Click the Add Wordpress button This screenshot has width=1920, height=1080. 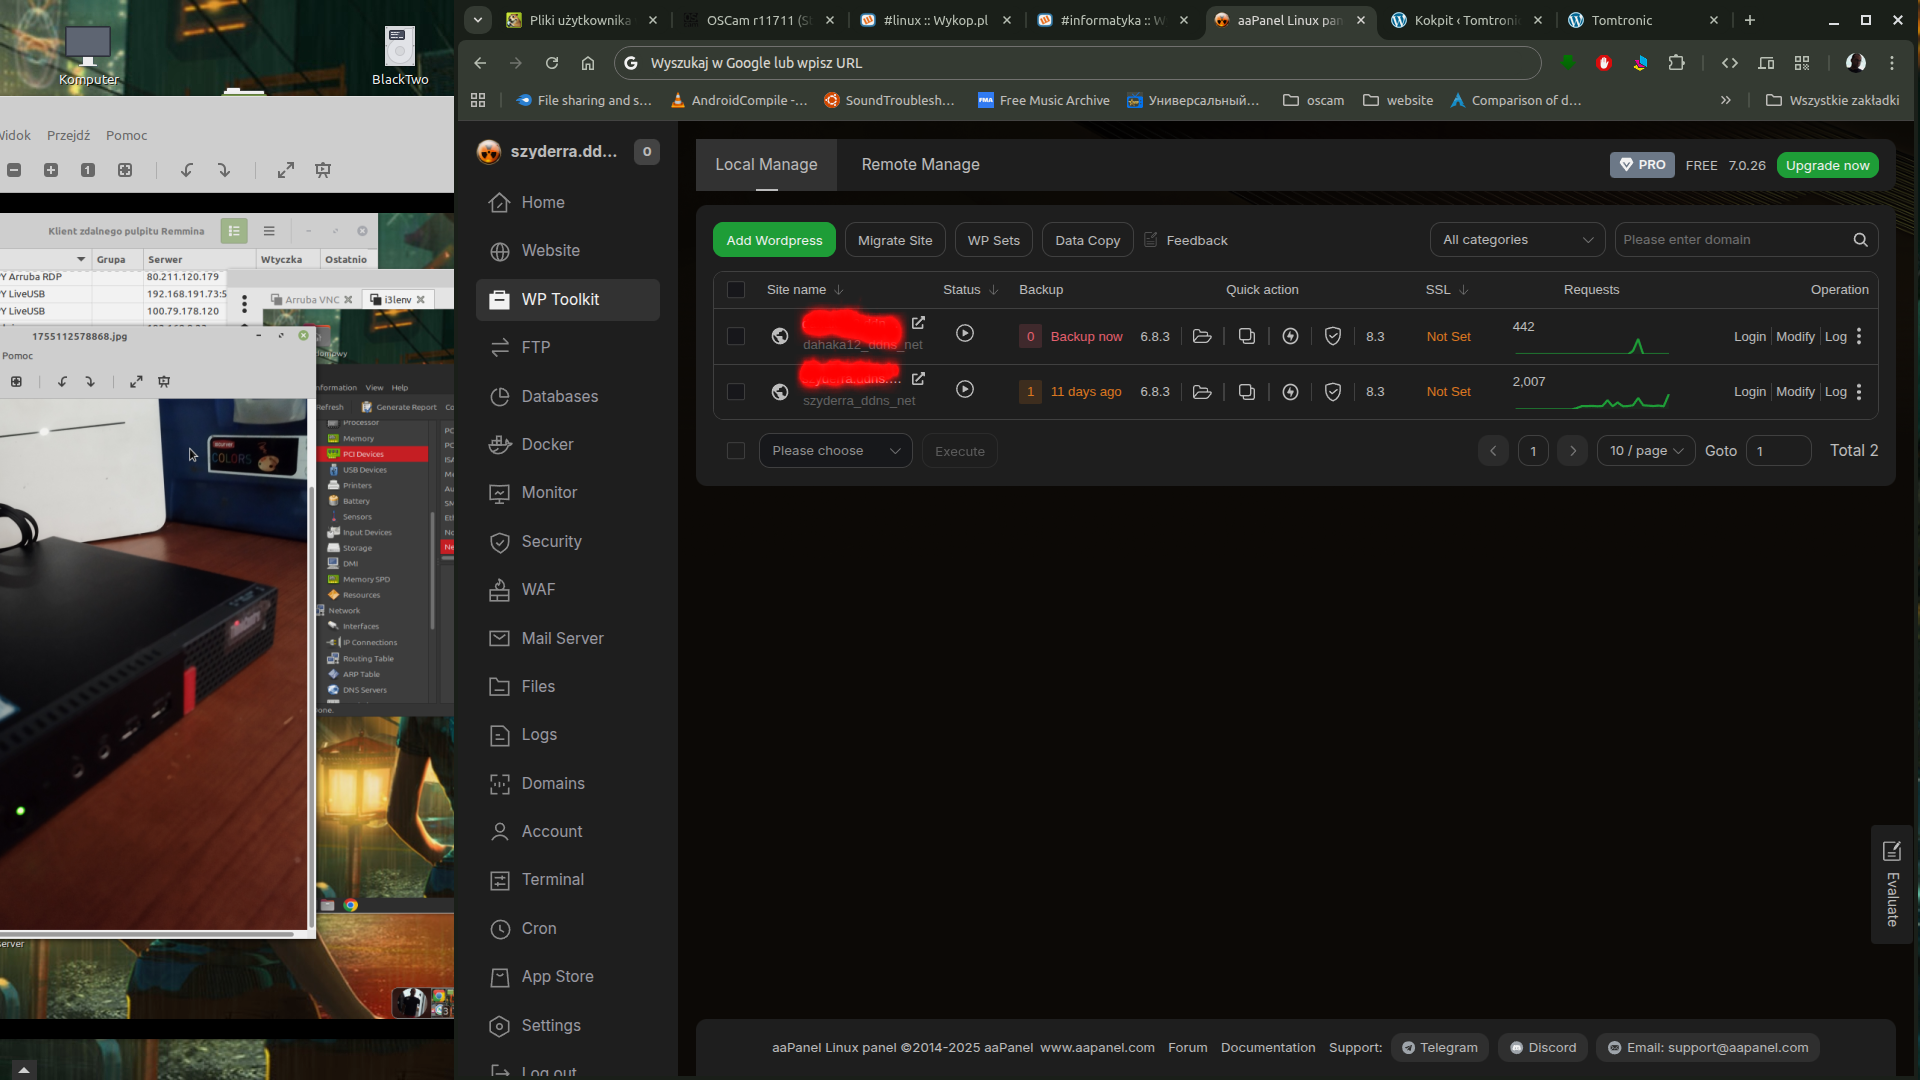click(774, 240)
